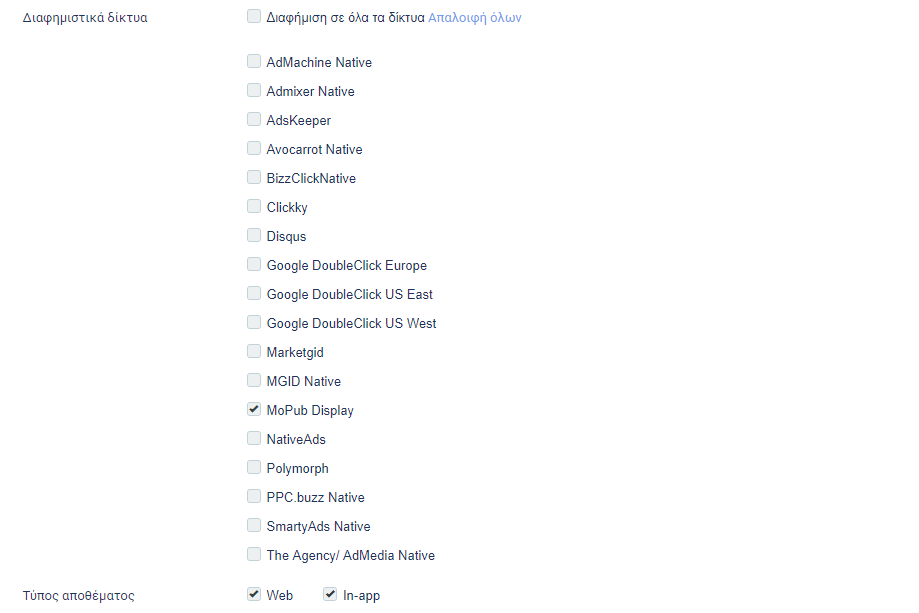The height and width of the screenshot is (613, 919).
Task: Toggle the Polymorph checkbox
Action: click(254, 467)
